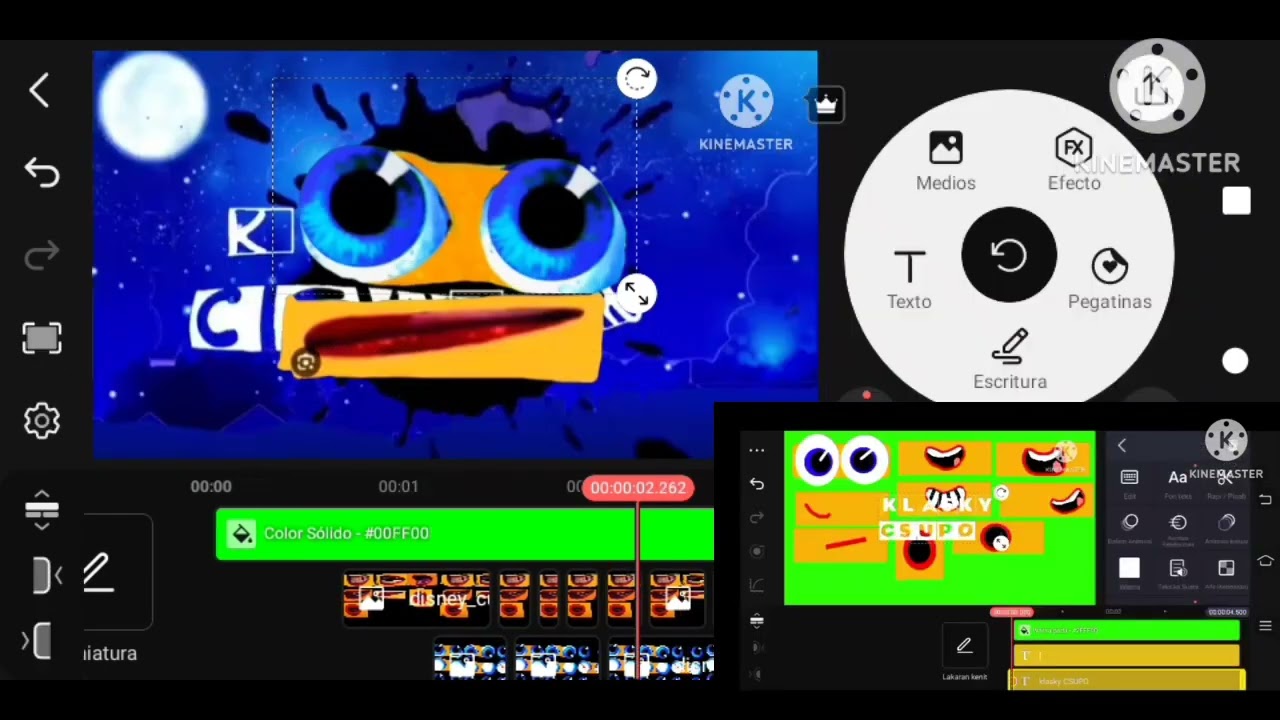Click the resize handle in inset preview
Image resolution: width=1280 pixels, height=720 pixels.
point(1001,543)
